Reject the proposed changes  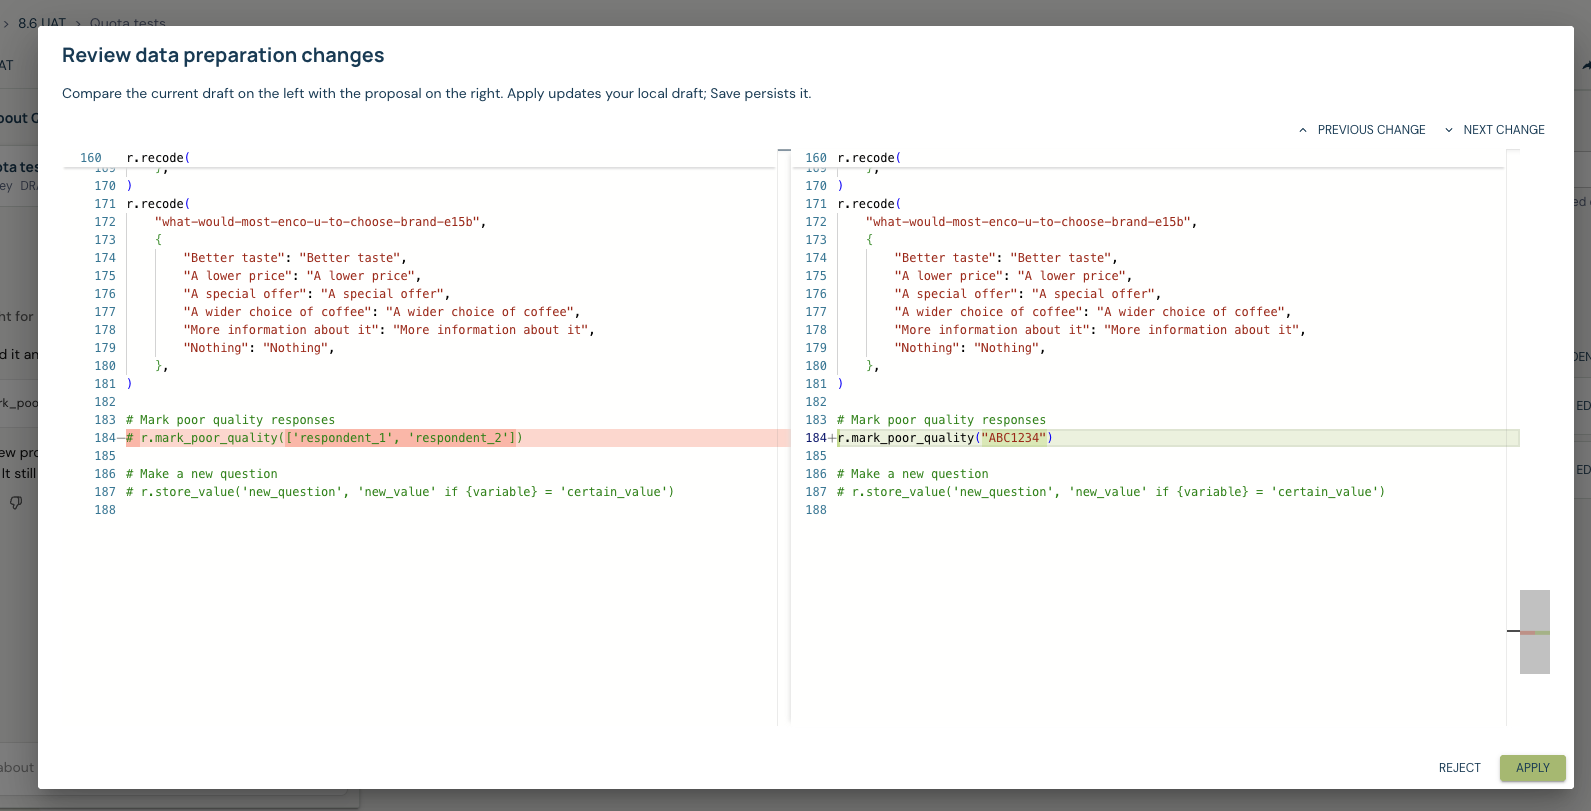coord(1459,768)
